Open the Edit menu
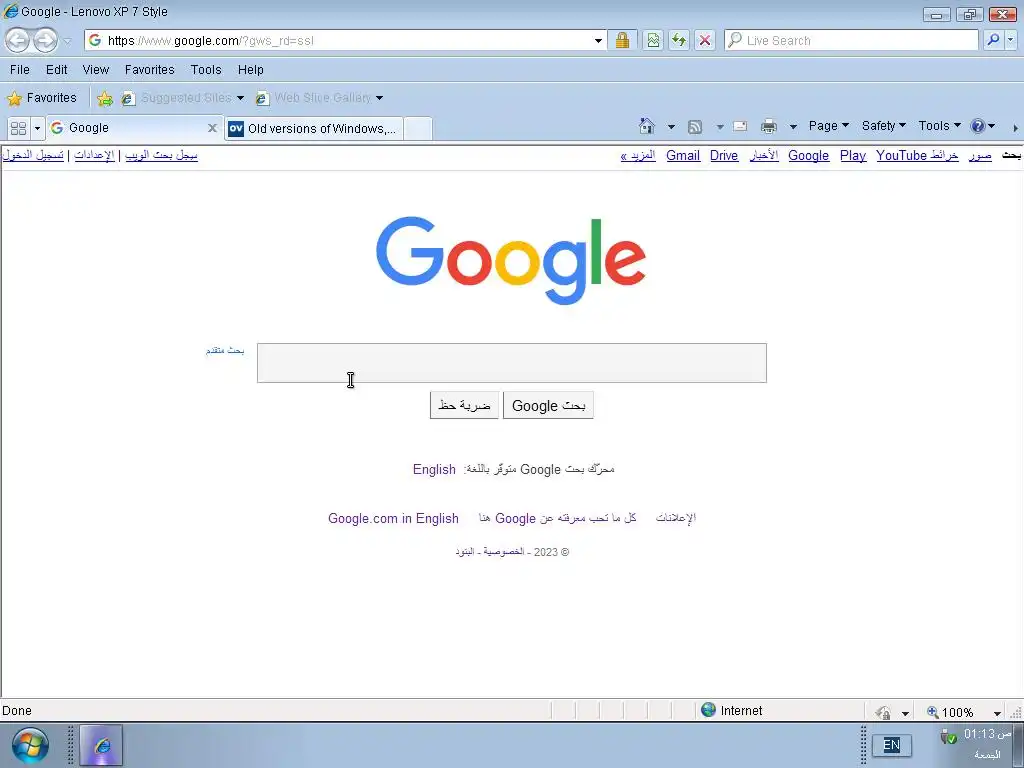 [56, 69]
